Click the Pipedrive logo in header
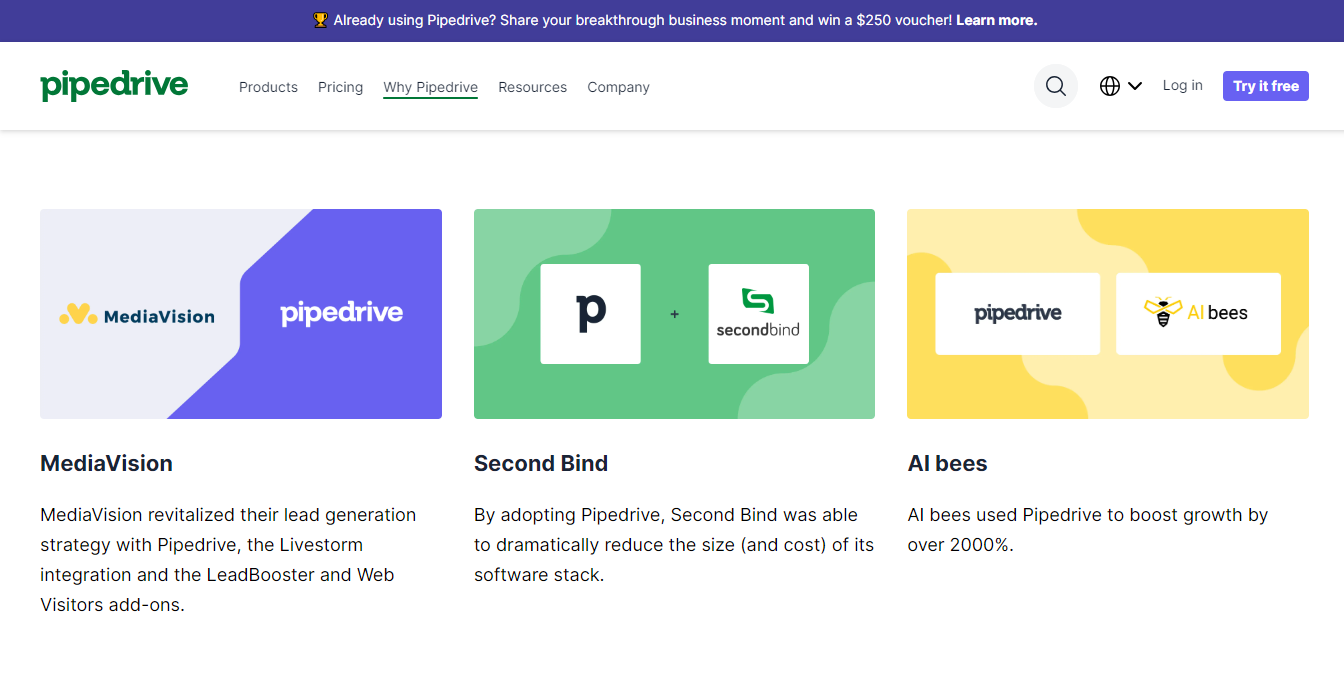1344x686 pixels. (114, 86)
